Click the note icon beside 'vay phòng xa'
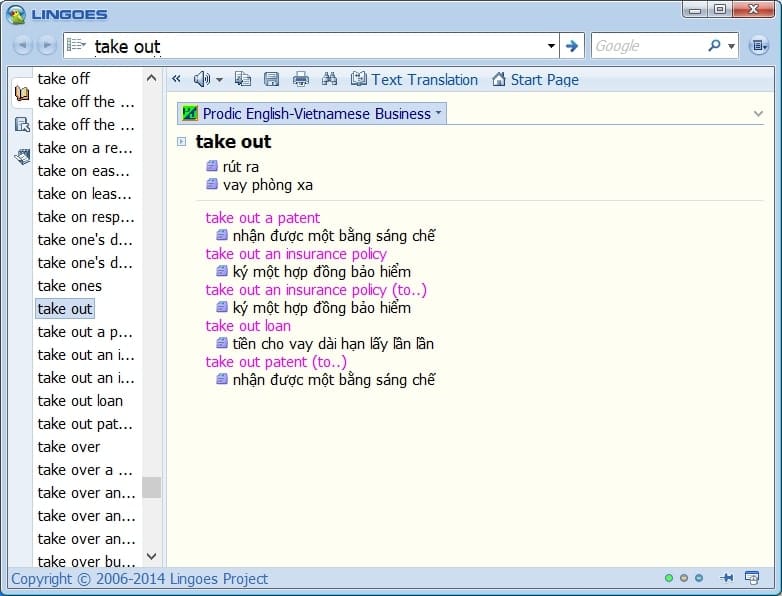This screenshot has width=782, height=596. (x=212, y=184)
